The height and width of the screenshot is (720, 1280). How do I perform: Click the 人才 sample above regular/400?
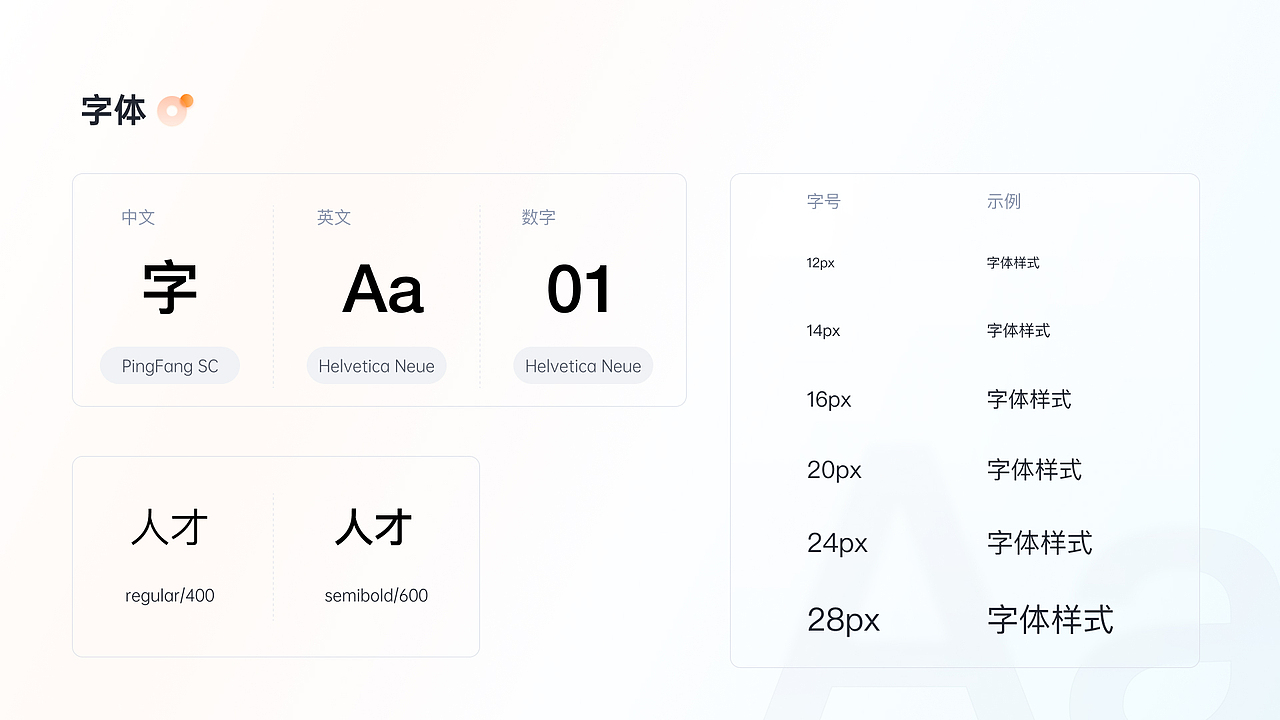[170, 527]
